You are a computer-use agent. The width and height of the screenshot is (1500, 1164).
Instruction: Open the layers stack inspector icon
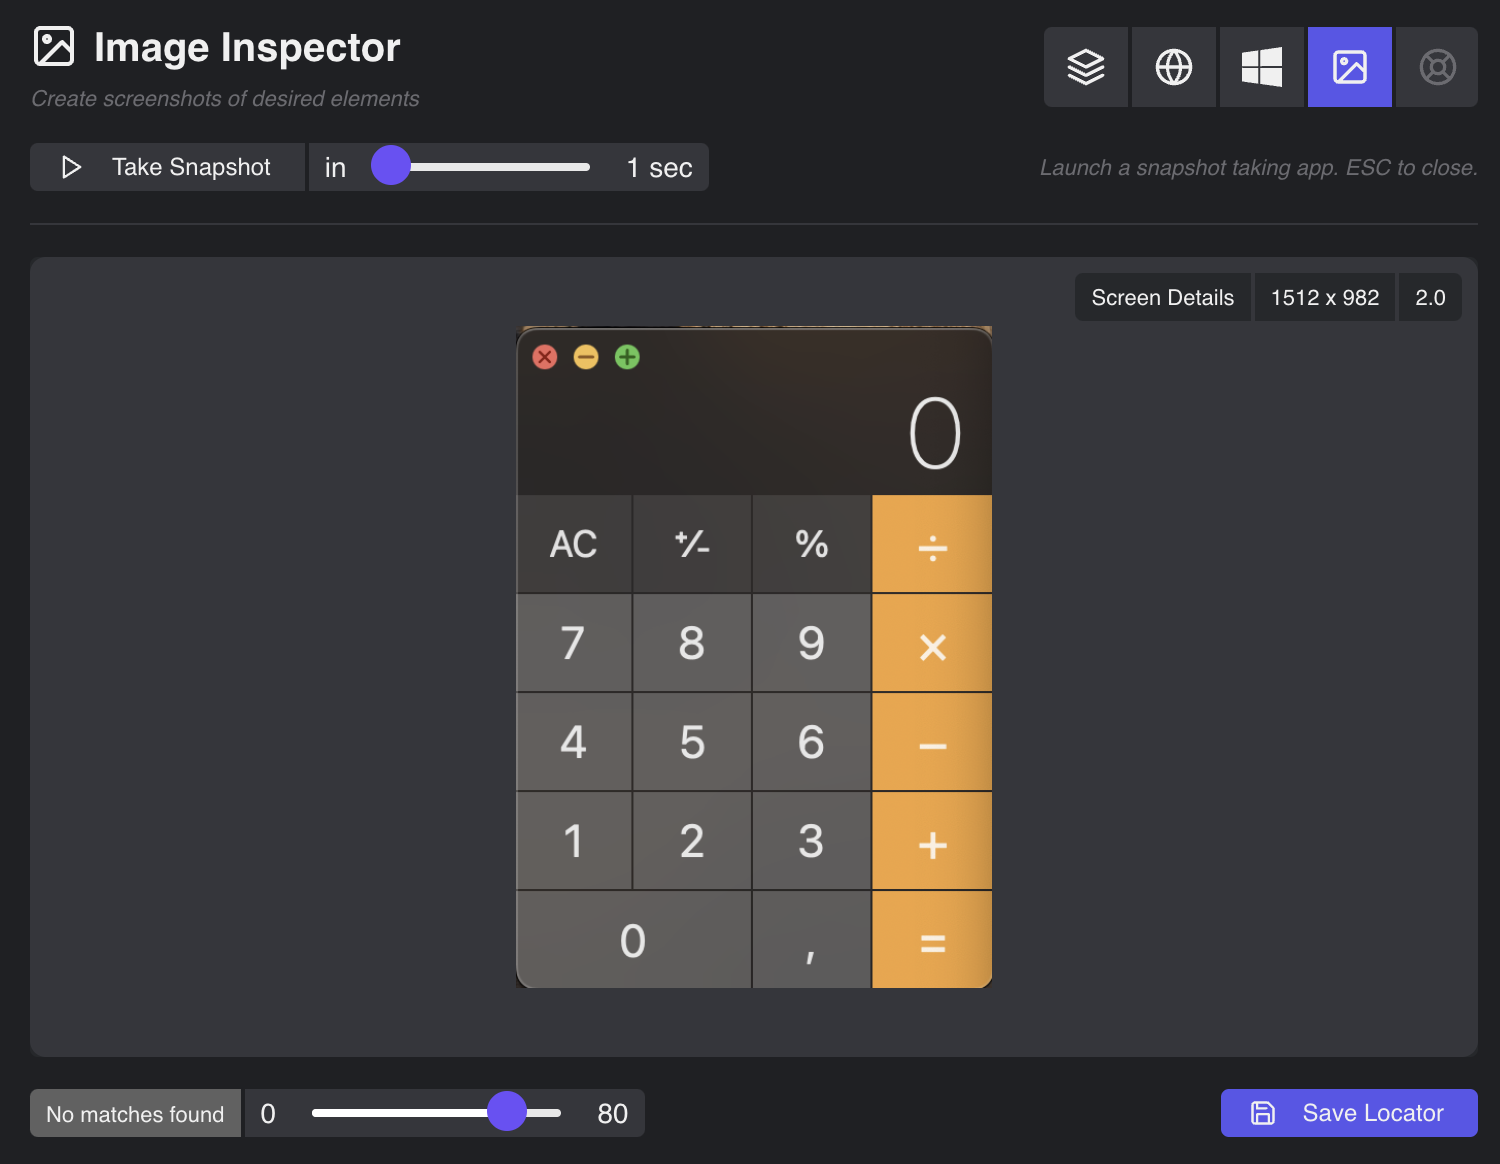coord(1086,67)
